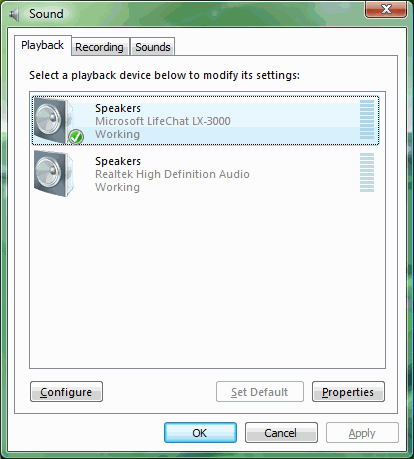Click the Realtek volume level meter

pos(367,172)
